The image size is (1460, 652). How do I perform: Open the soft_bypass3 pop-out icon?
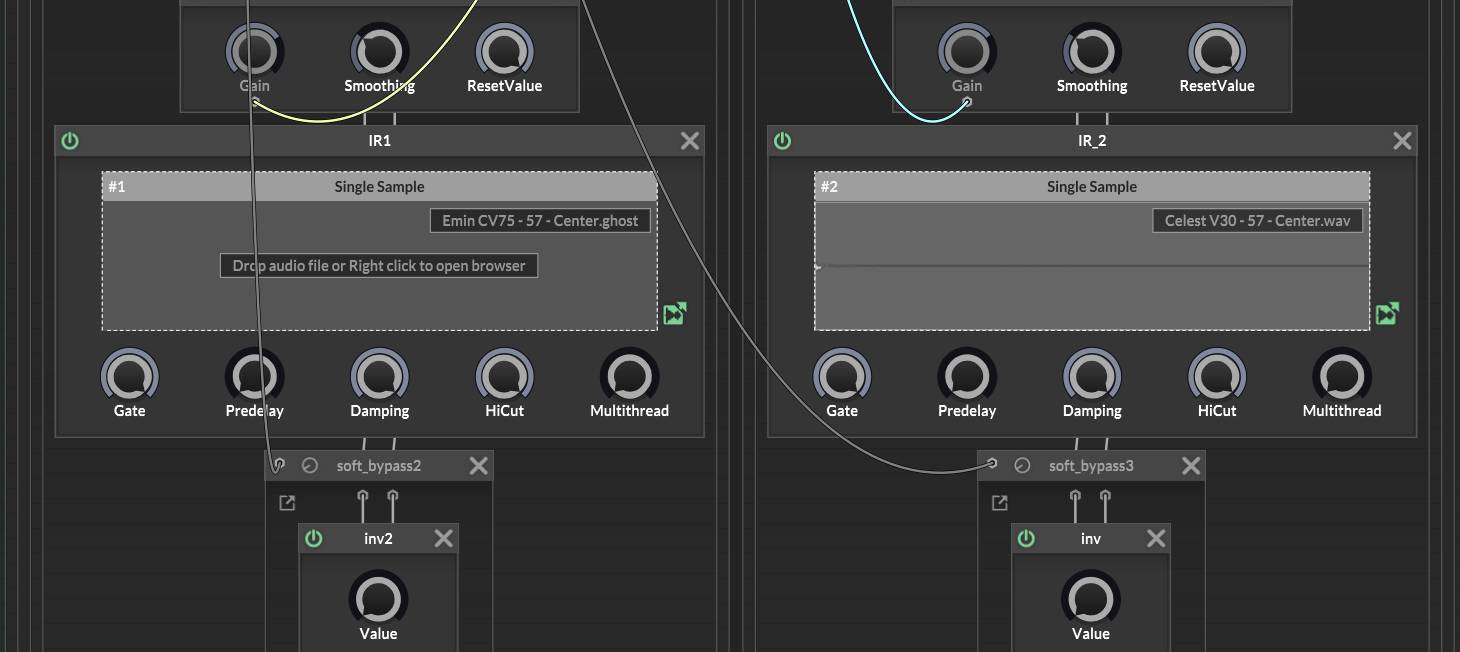click(x=999, y=503)
